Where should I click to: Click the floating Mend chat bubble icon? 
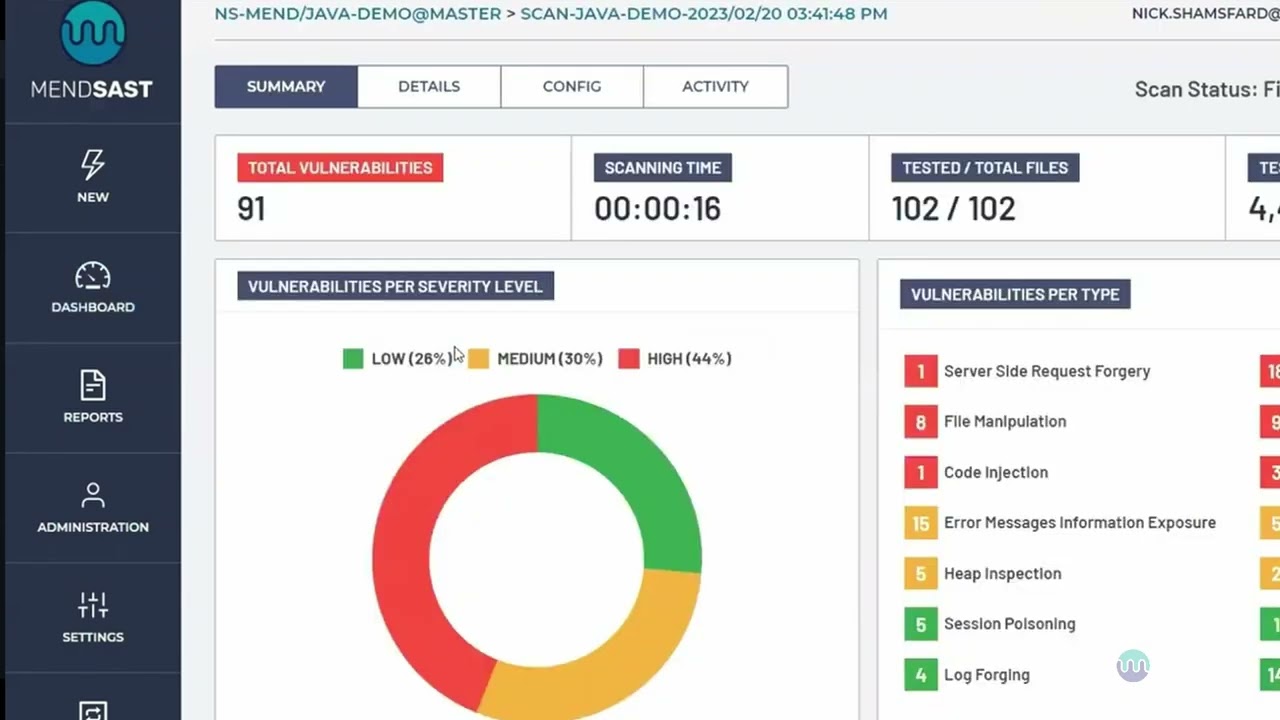[x=1133, y=666]
